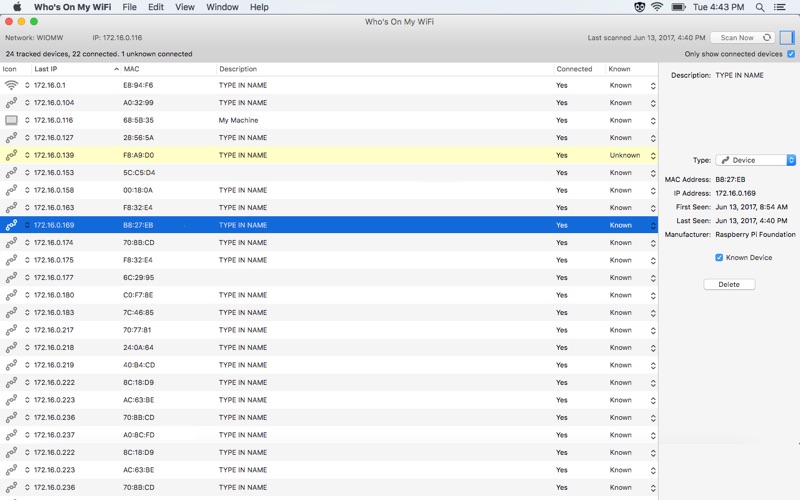This screenshot has height=500, width=800.
Task: Open the icon picker stepper for 172.16.0.217
Action: 27,330
